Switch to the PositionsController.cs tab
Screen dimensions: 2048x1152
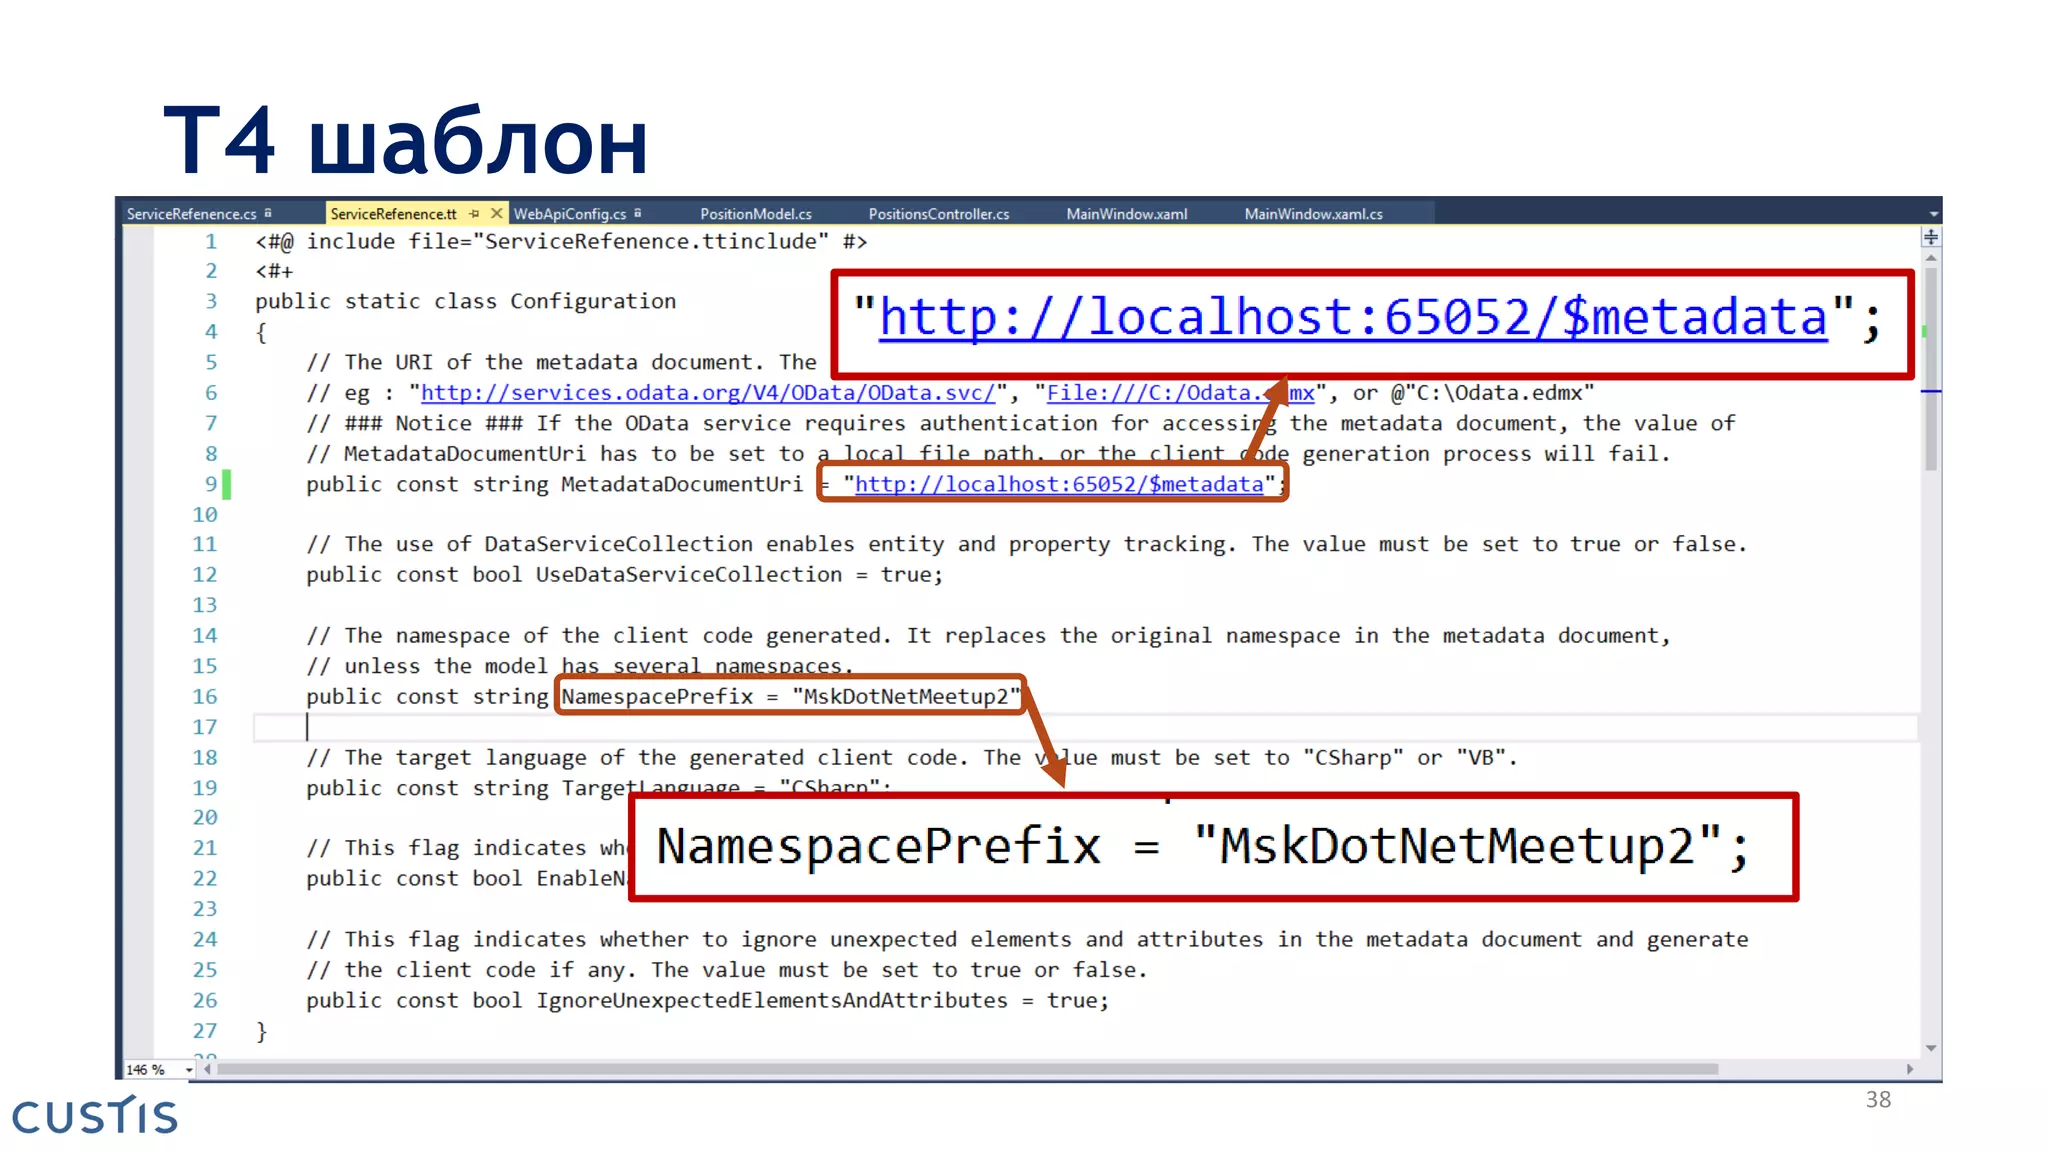pyautogui.click(x=938, y=214)
